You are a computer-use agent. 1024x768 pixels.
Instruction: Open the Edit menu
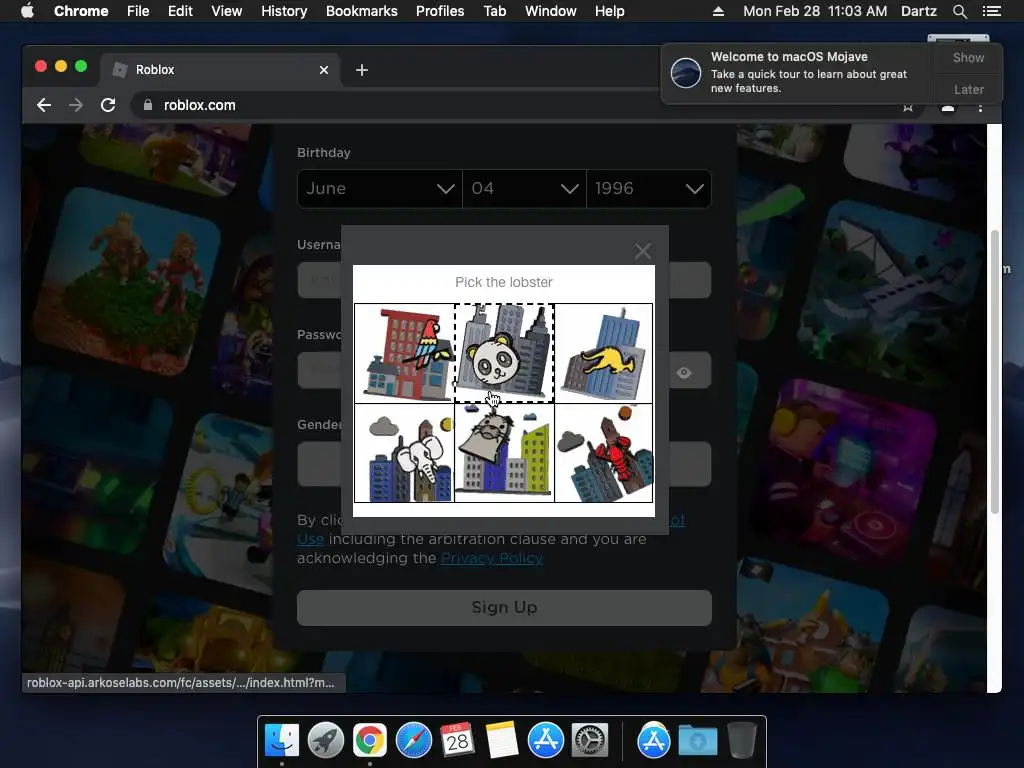pyautogui.click(x=180, y=11)
